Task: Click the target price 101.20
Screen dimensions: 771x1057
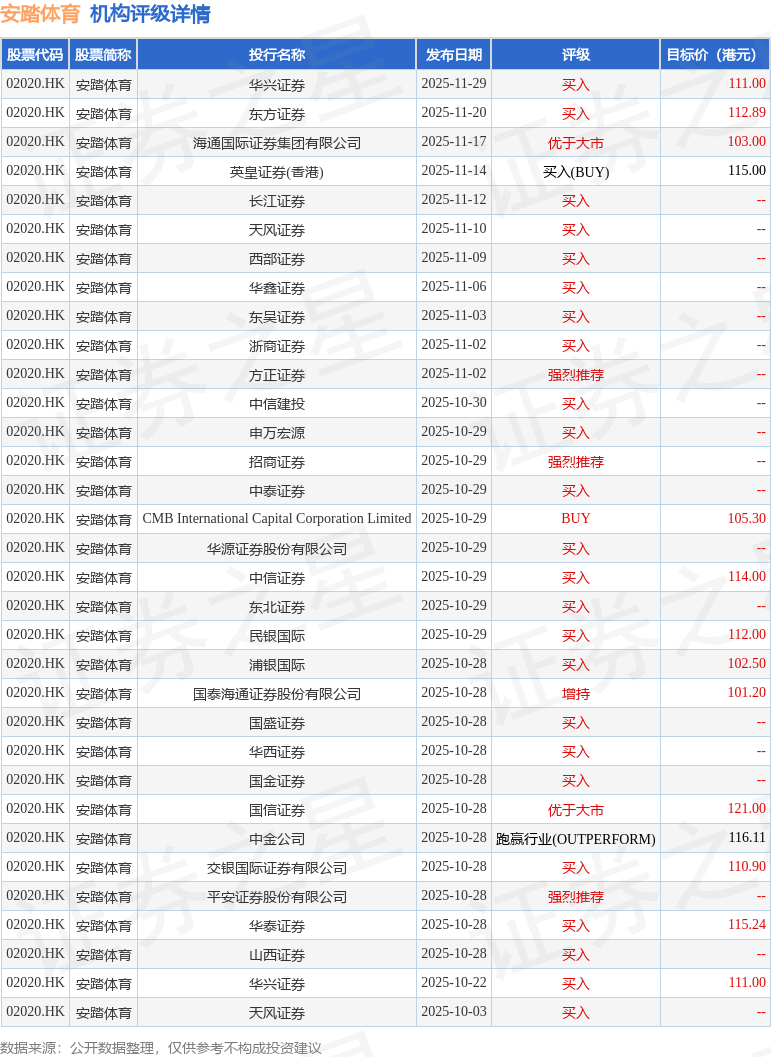Action: 747,692
